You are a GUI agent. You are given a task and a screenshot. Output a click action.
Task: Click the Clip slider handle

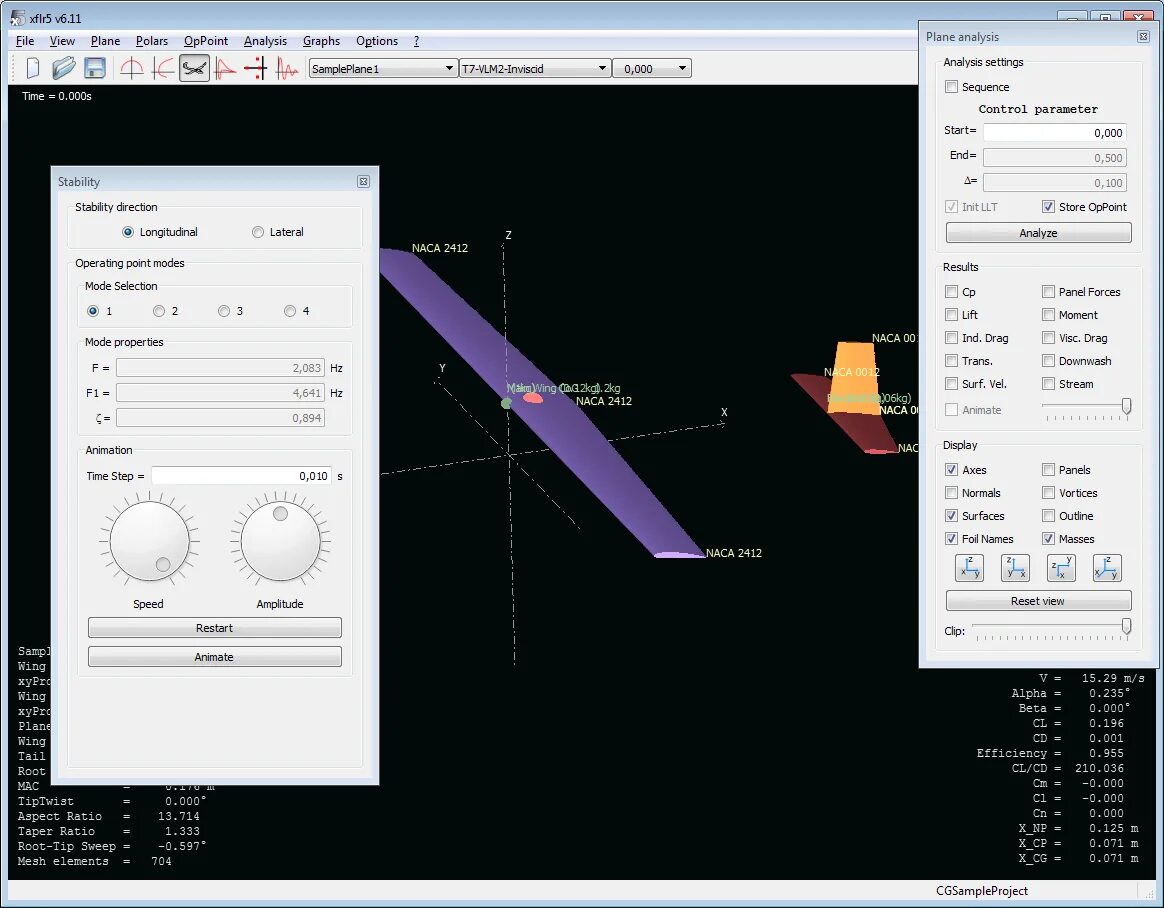[x=1126, y=627]
